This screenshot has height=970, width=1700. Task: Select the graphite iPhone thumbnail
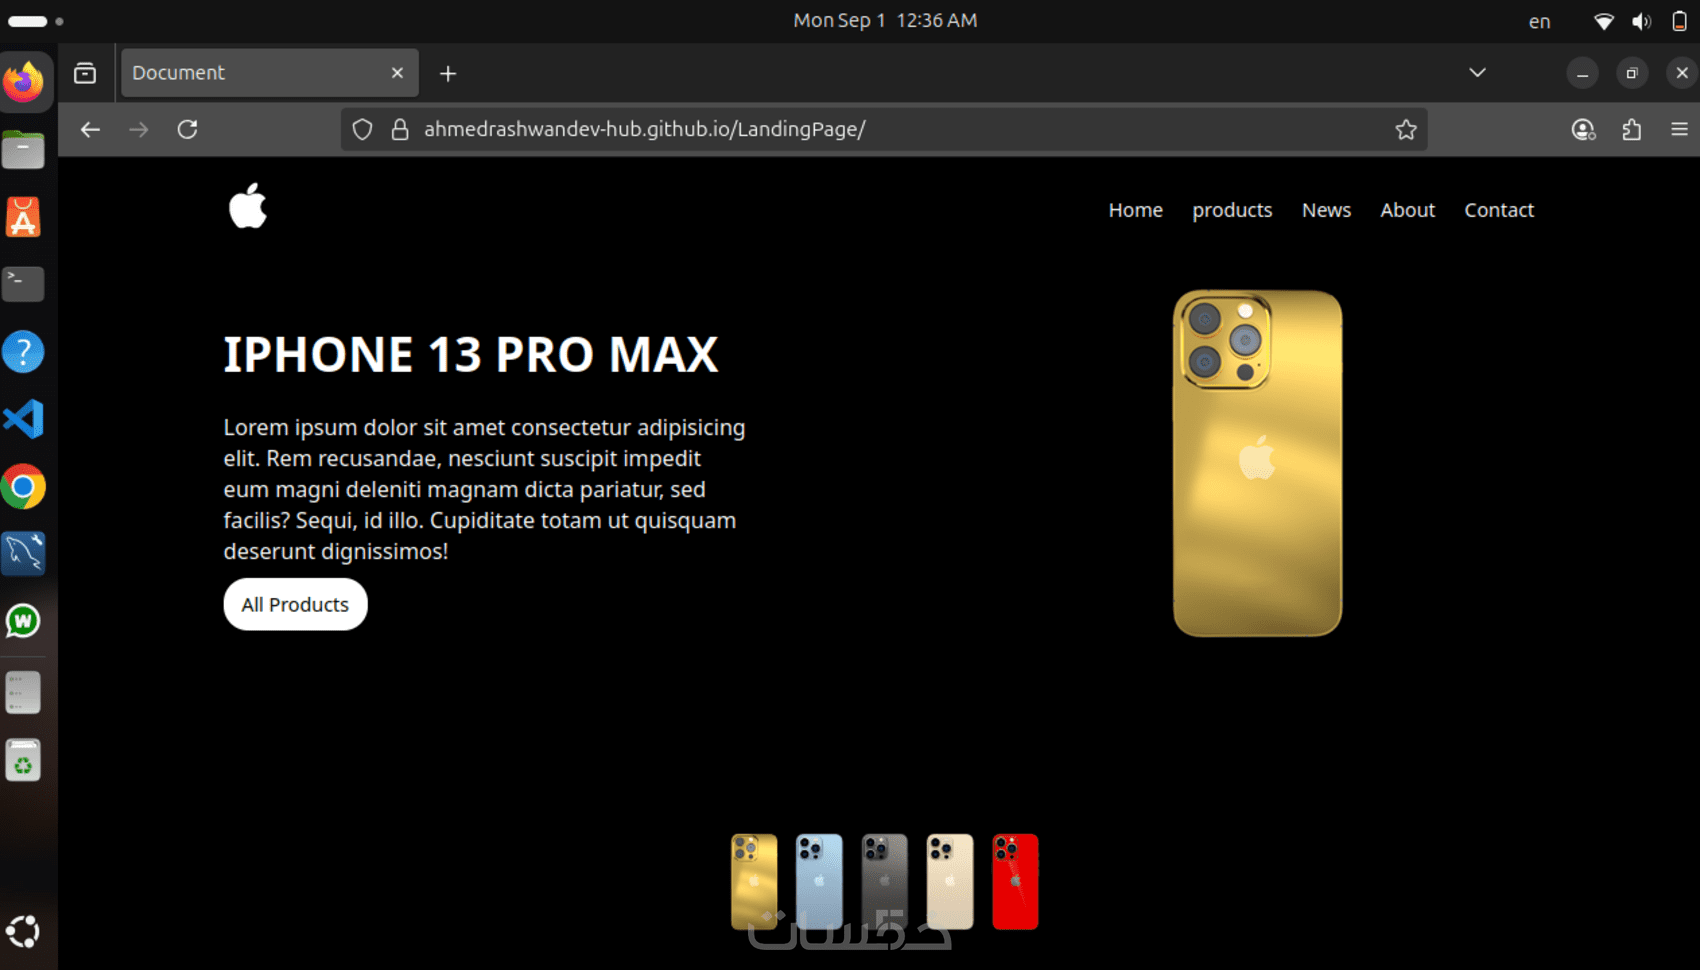point(885,882)
